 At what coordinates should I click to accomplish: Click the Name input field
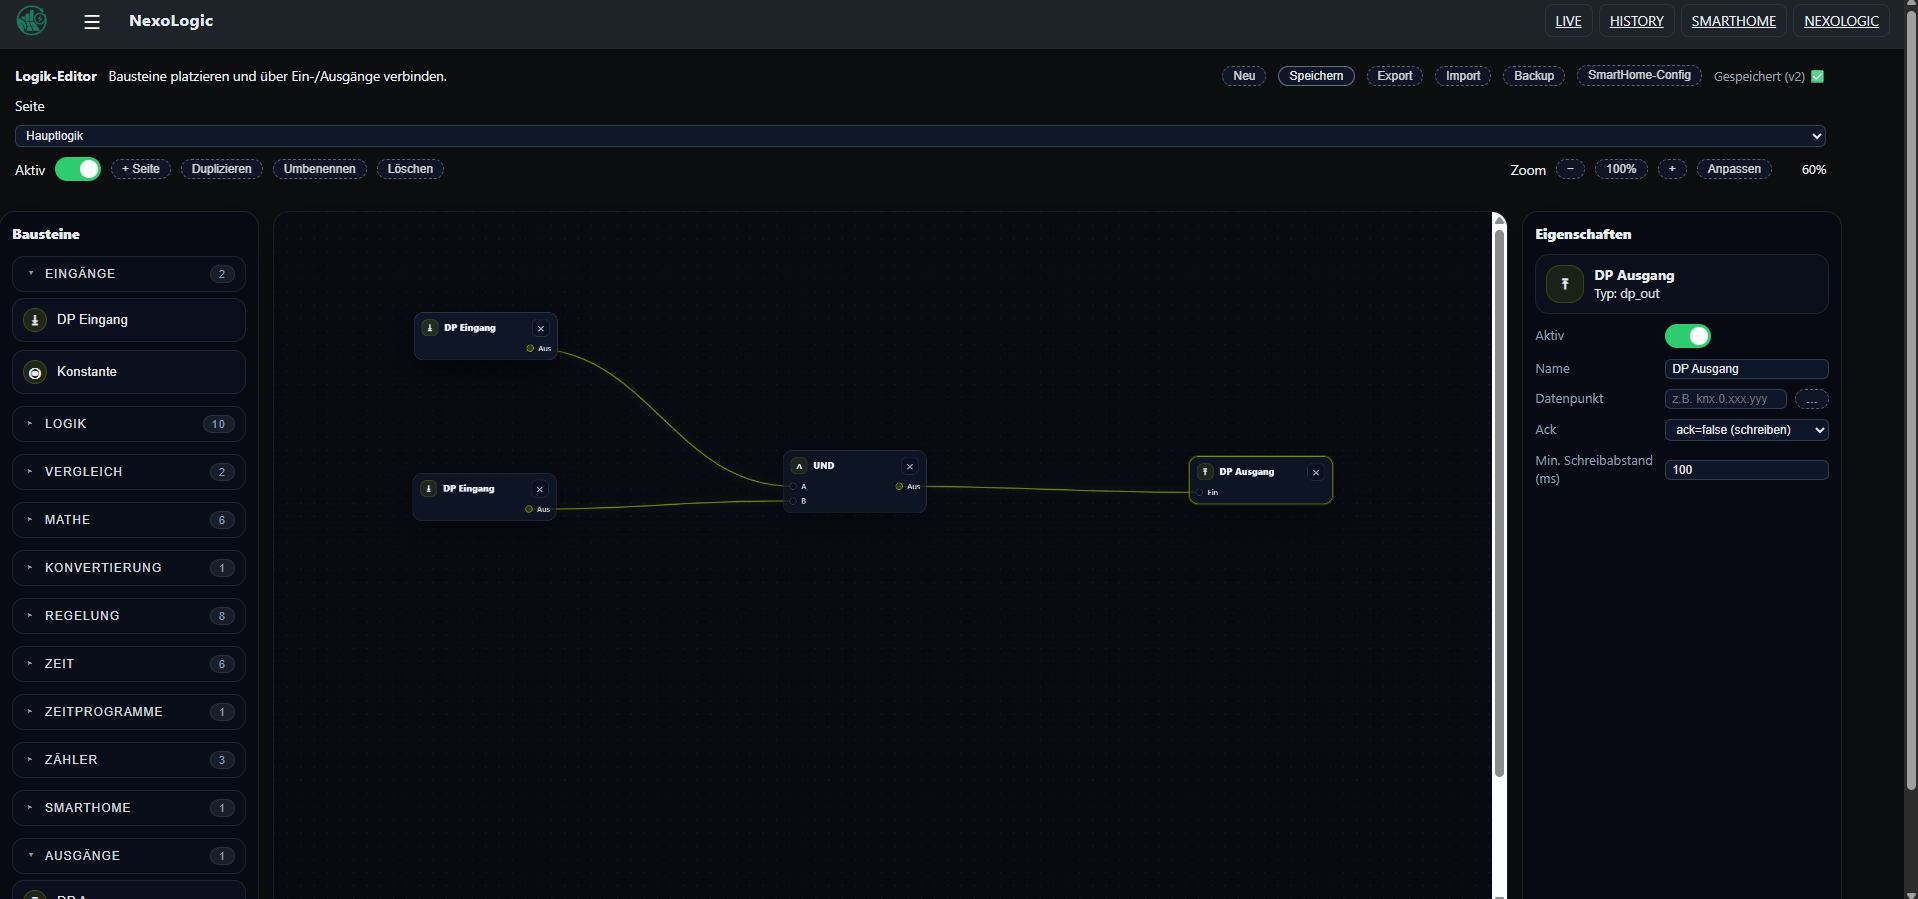[x=1746, y=369]
